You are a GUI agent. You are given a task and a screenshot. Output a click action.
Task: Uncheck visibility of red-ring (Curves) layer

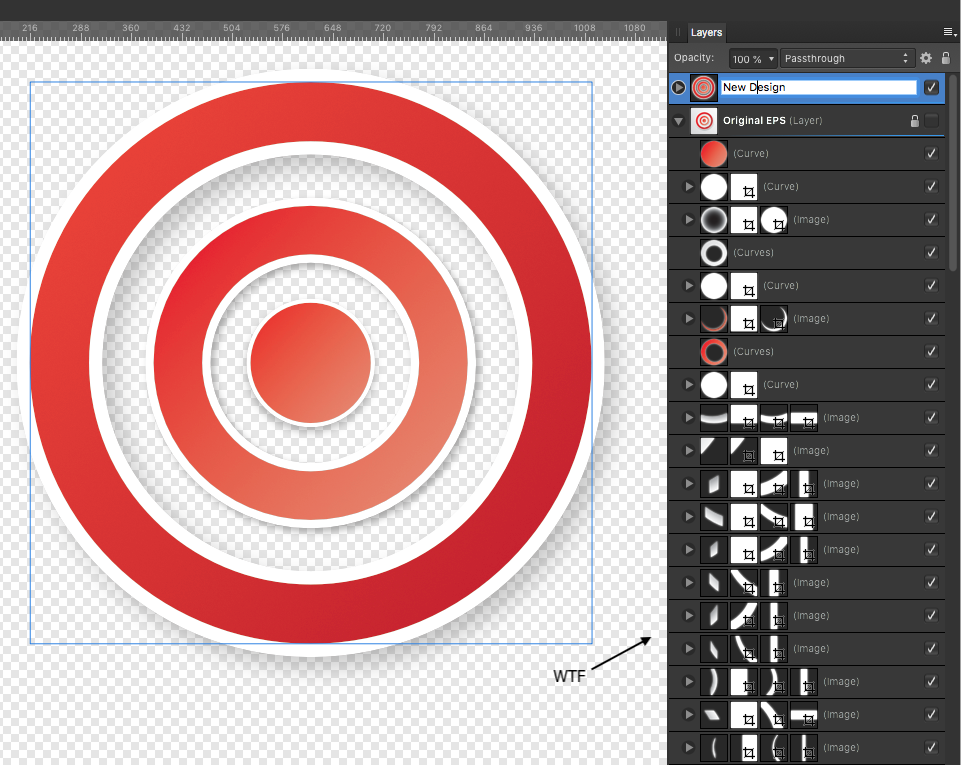tap(932, 351)
